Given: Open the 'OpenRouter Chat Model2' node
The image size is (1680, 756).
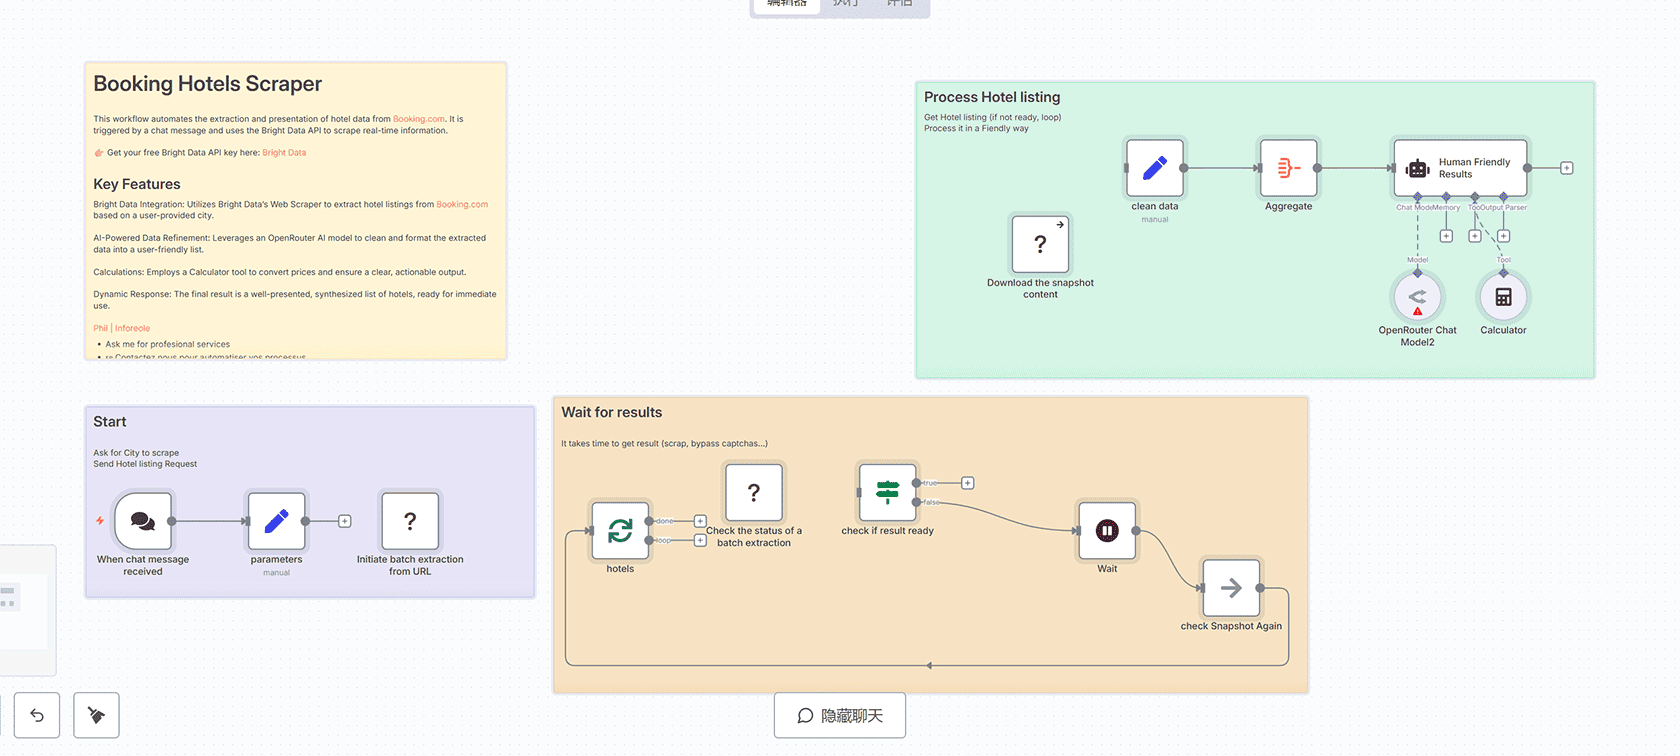Looking at the screenshot, I should pyautogui.click(x=1417, y=297).
